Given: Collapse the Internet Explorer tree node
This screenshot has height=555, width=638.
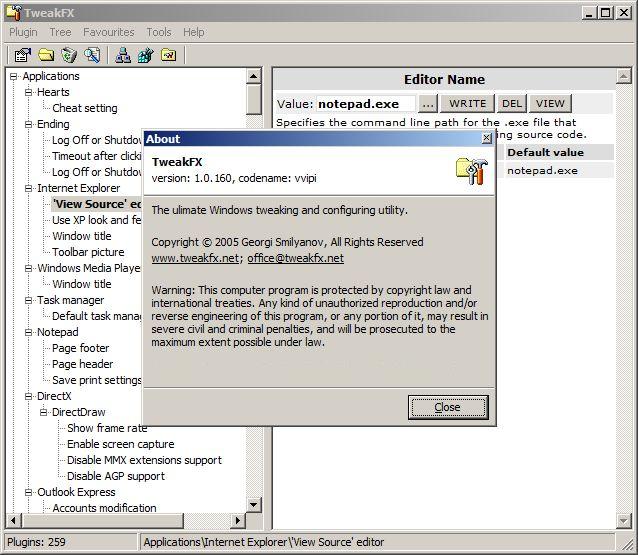Looking at the screenshot, I should click(28, 188).
